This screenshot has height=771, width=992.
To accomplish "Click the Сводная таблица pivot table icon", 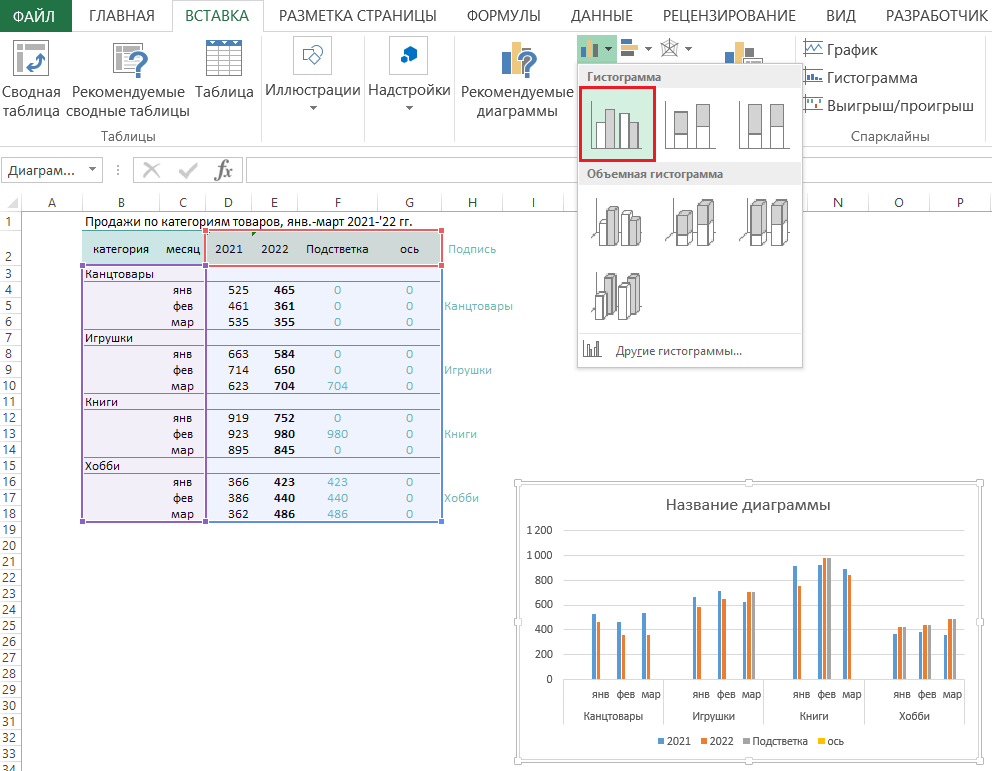I will tap(32, 60).
